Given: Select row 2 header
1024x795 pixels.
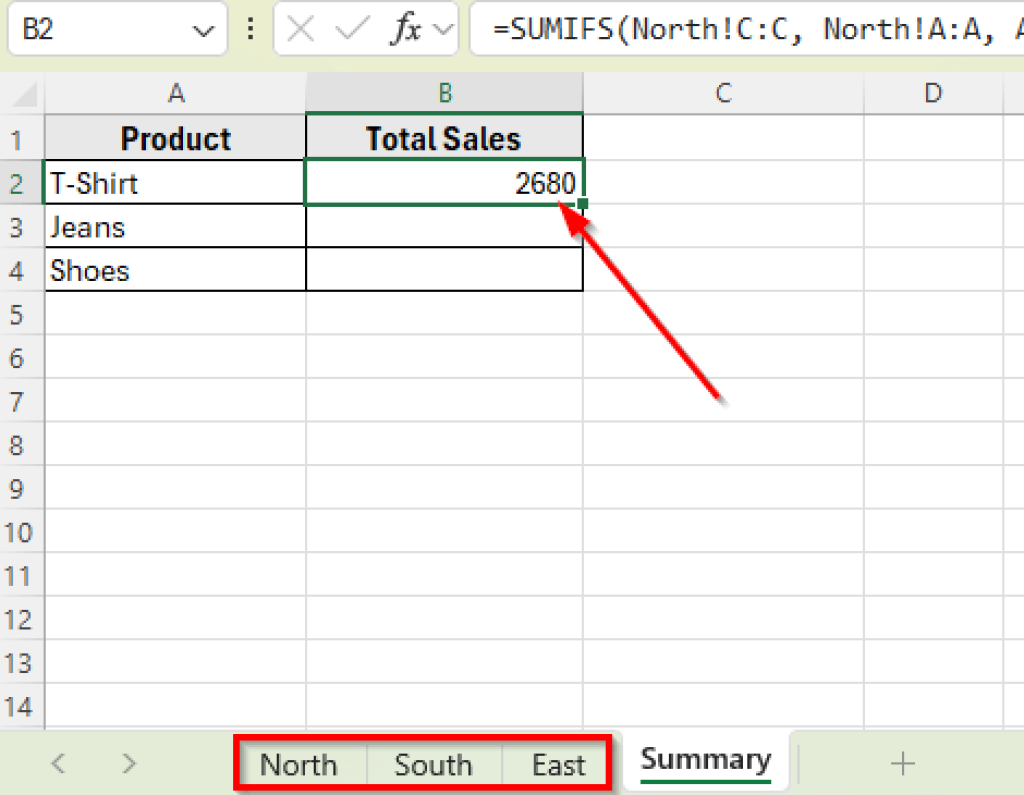Looking at the screenshot, I should pyautogui.click(x=22, y=183).
